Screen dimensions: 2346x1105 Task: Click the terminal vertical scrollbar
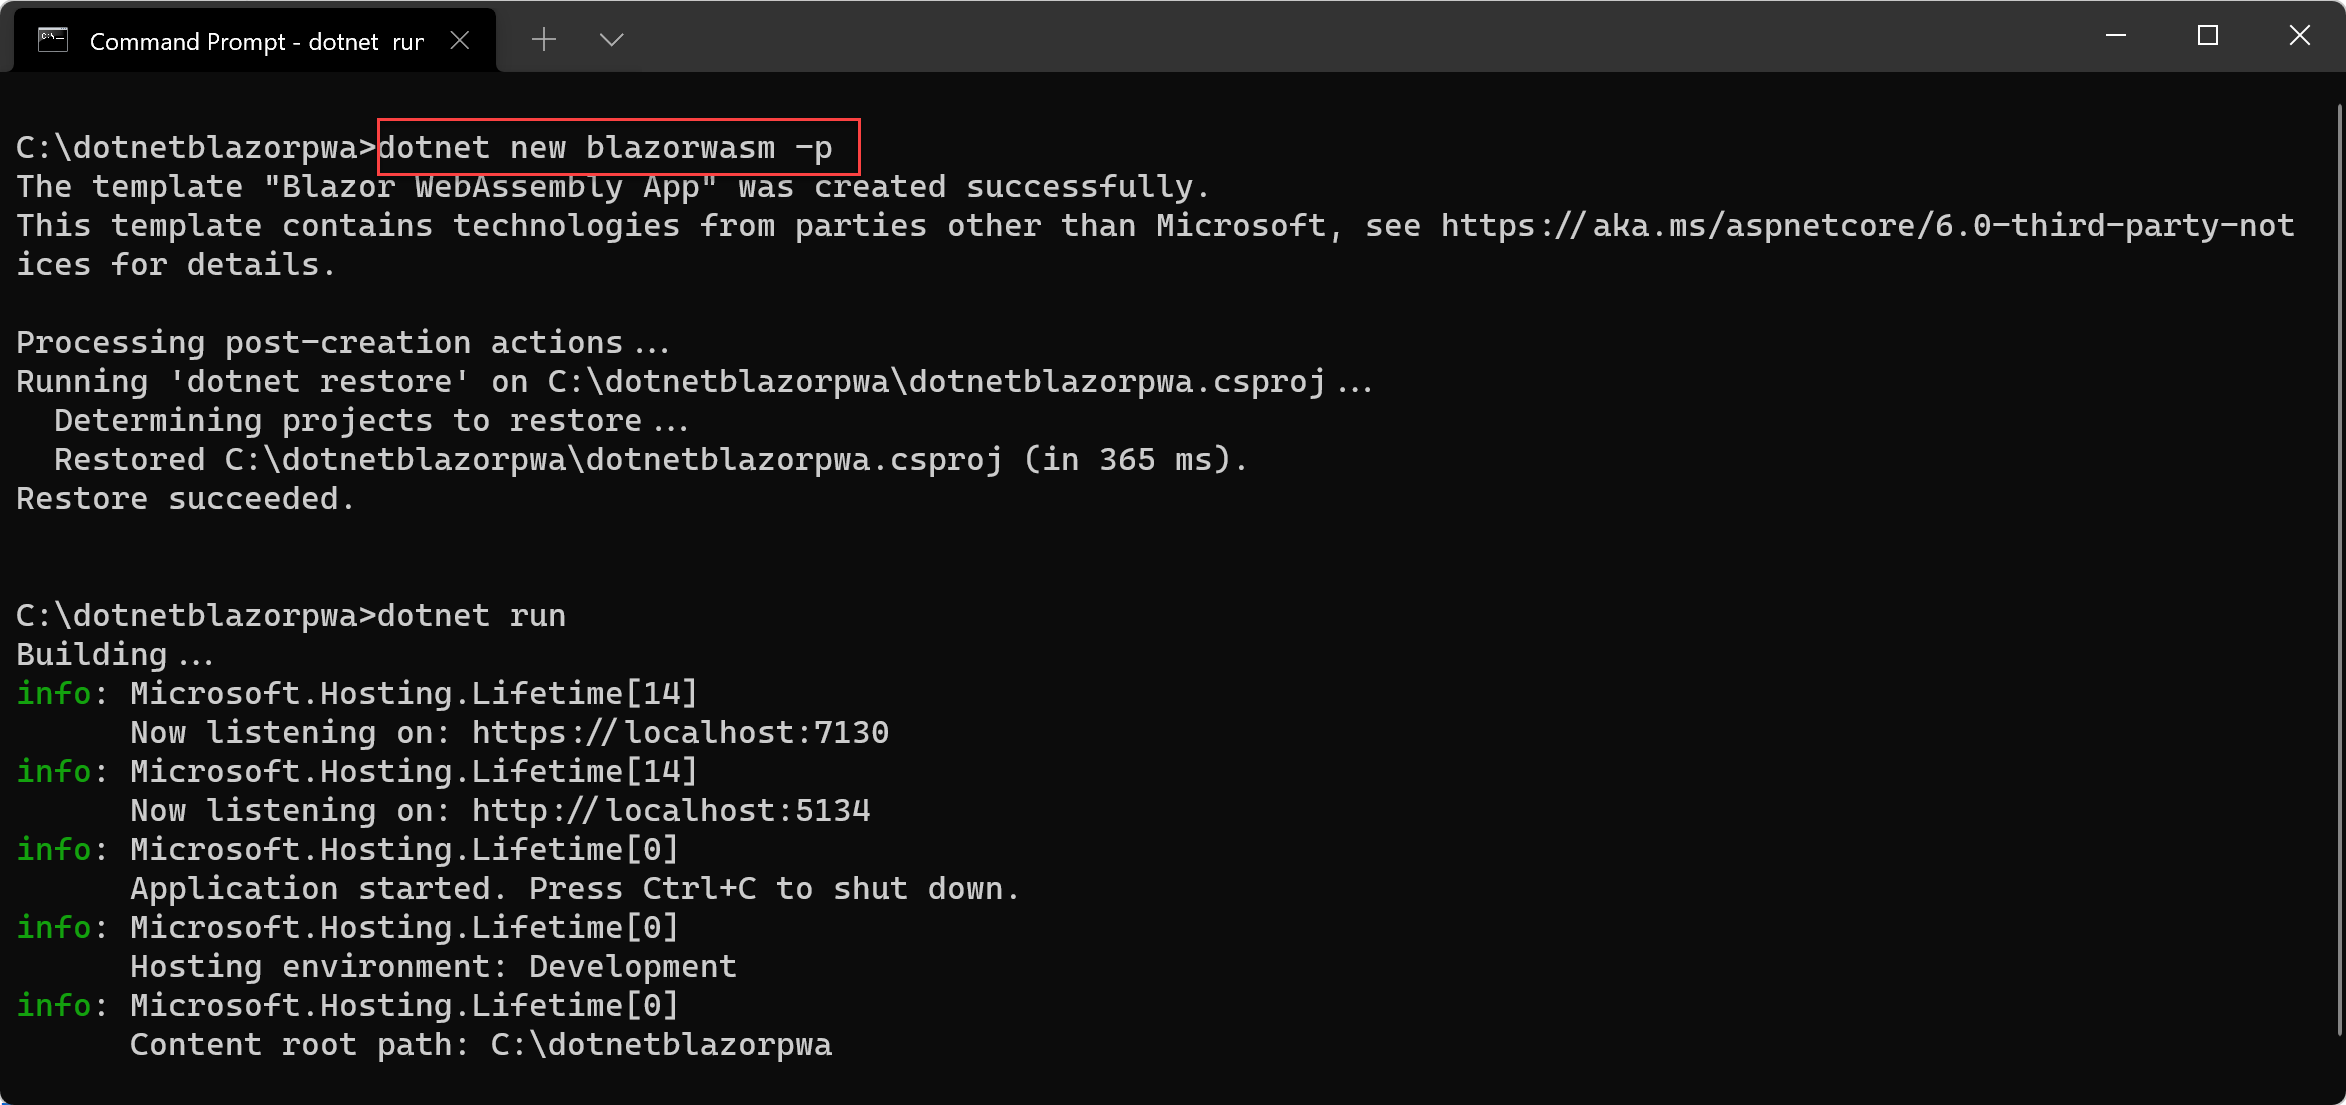pos(2339,570)
